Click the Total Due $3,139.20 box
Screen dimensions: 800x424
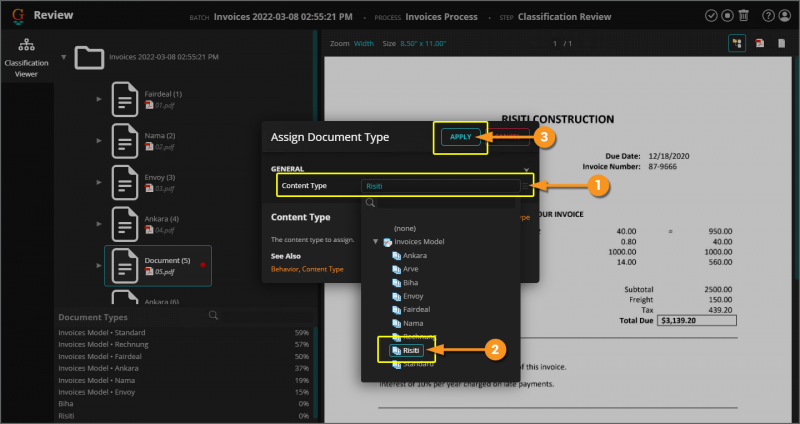(x=696, y=320)
